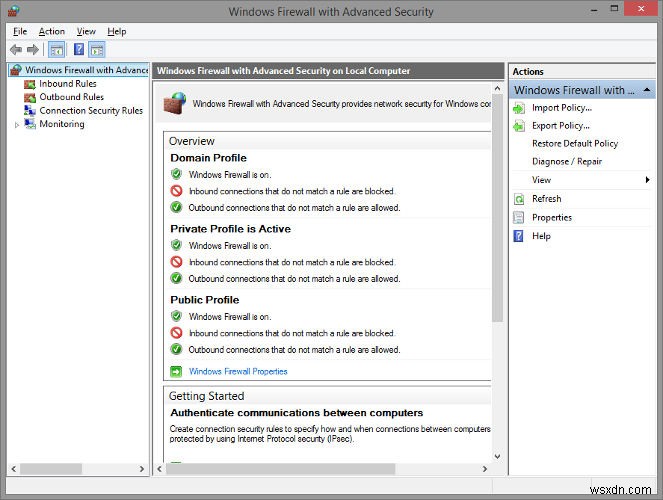The width and height of the screenshot is (663, 500).
Task: Click the Refresh icon in Actions
Action: [x=519, y=199]
